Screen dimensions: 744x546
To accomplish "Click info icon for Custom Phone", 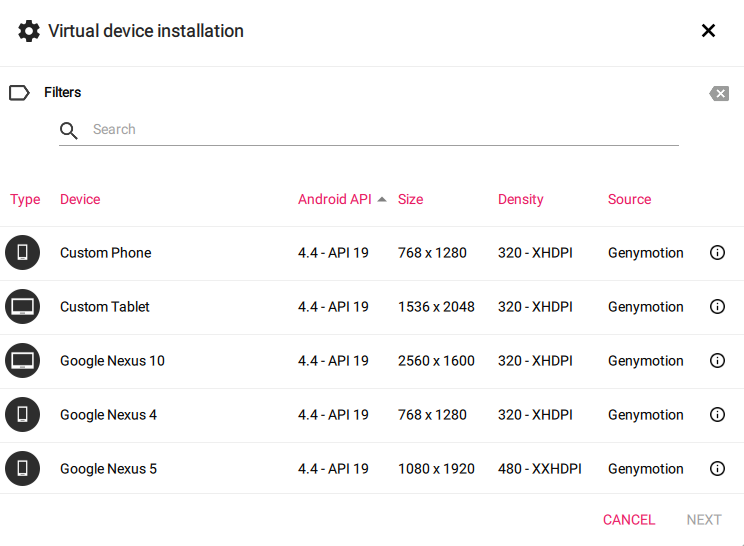I will 717,252.
